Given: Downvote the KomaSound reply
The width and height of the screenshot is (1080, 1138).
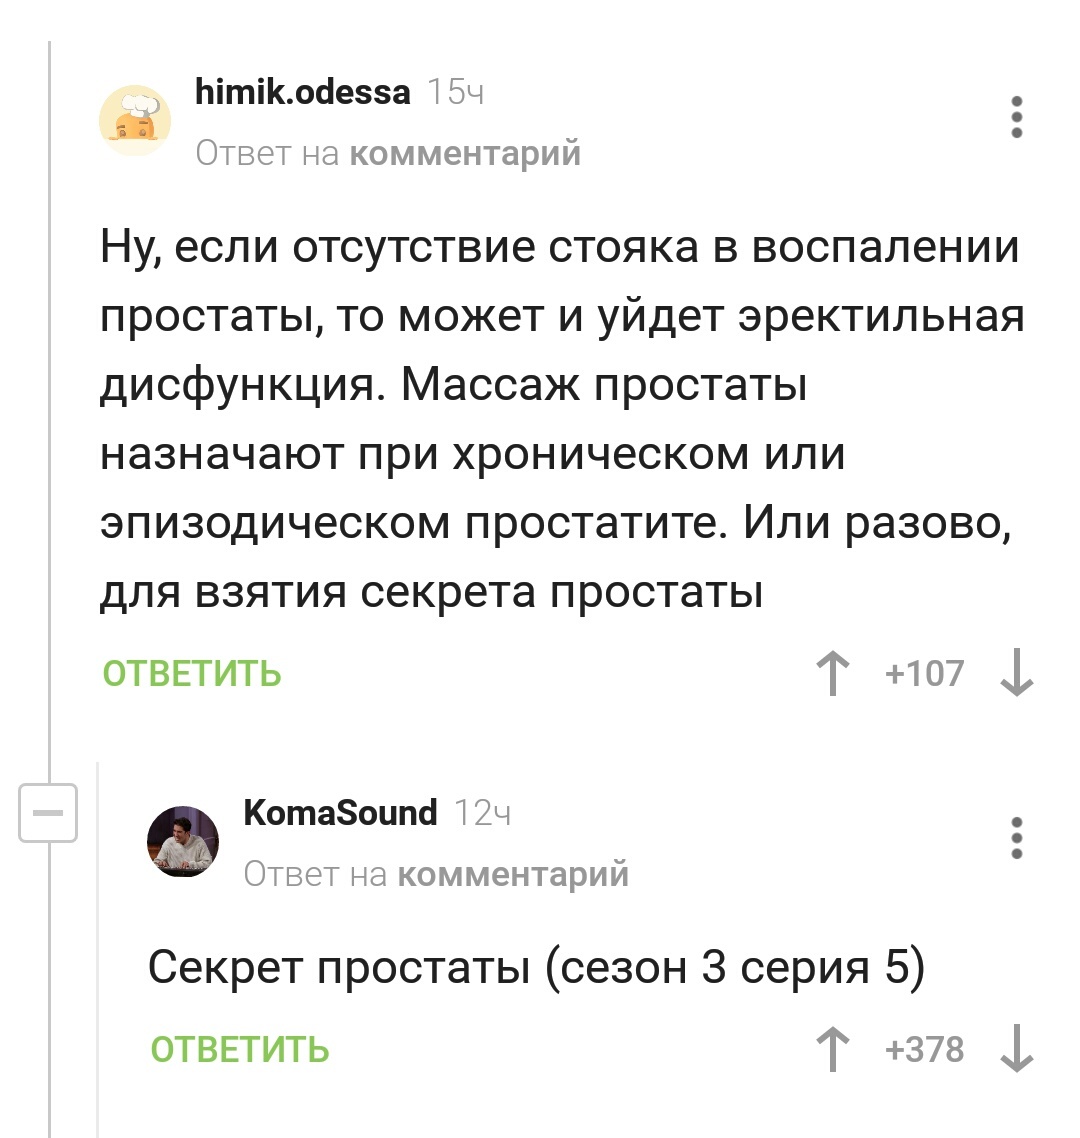Looking at the screenshot, I should pos(1017,1050).
